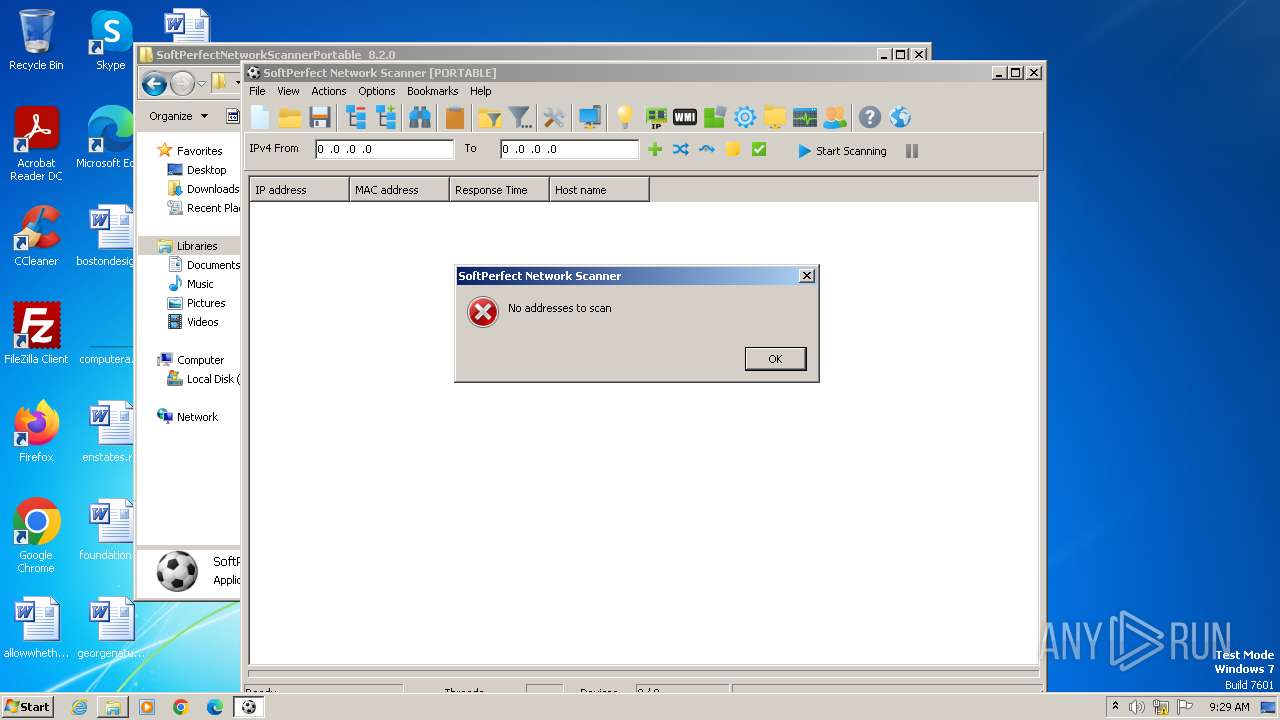The width and height of the screenshot is (1280, 720).
Task: Toggle the green checkmark icon
Action: tap(759, 150)
